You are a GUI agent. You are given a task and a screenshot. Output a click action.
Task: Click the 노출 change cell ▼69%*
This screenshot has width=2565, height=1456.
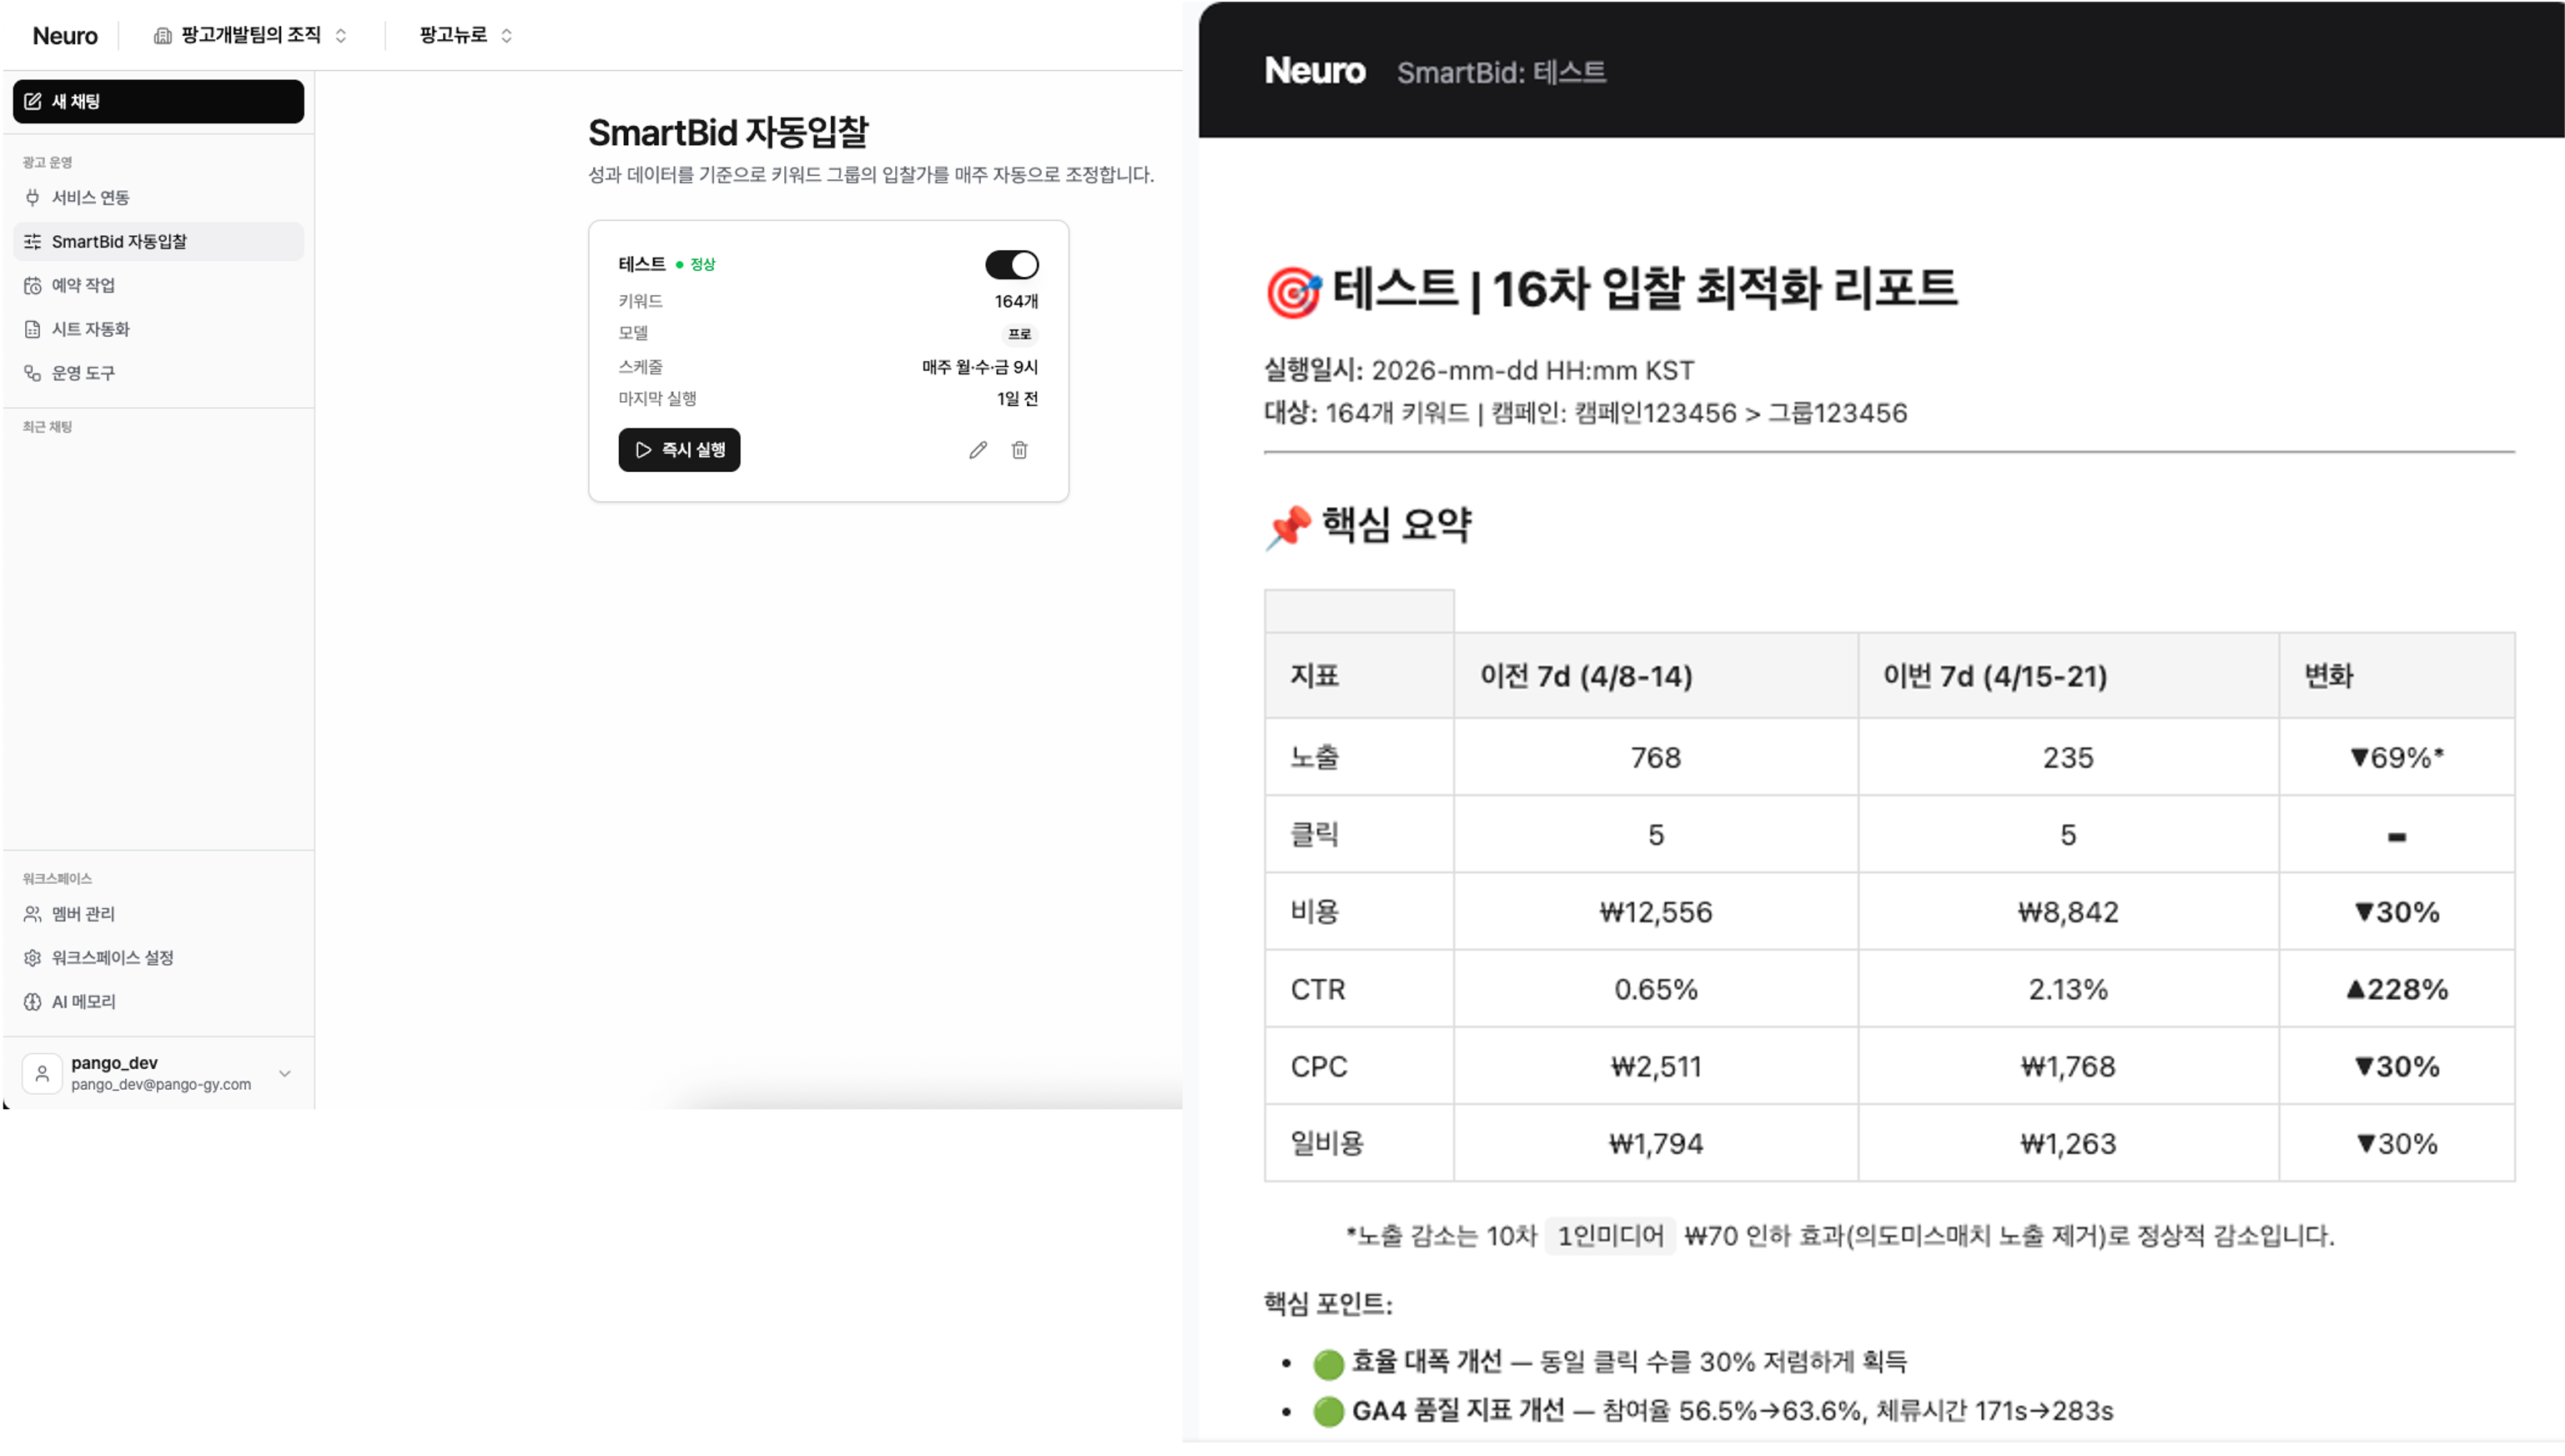tap(2397, 758)
